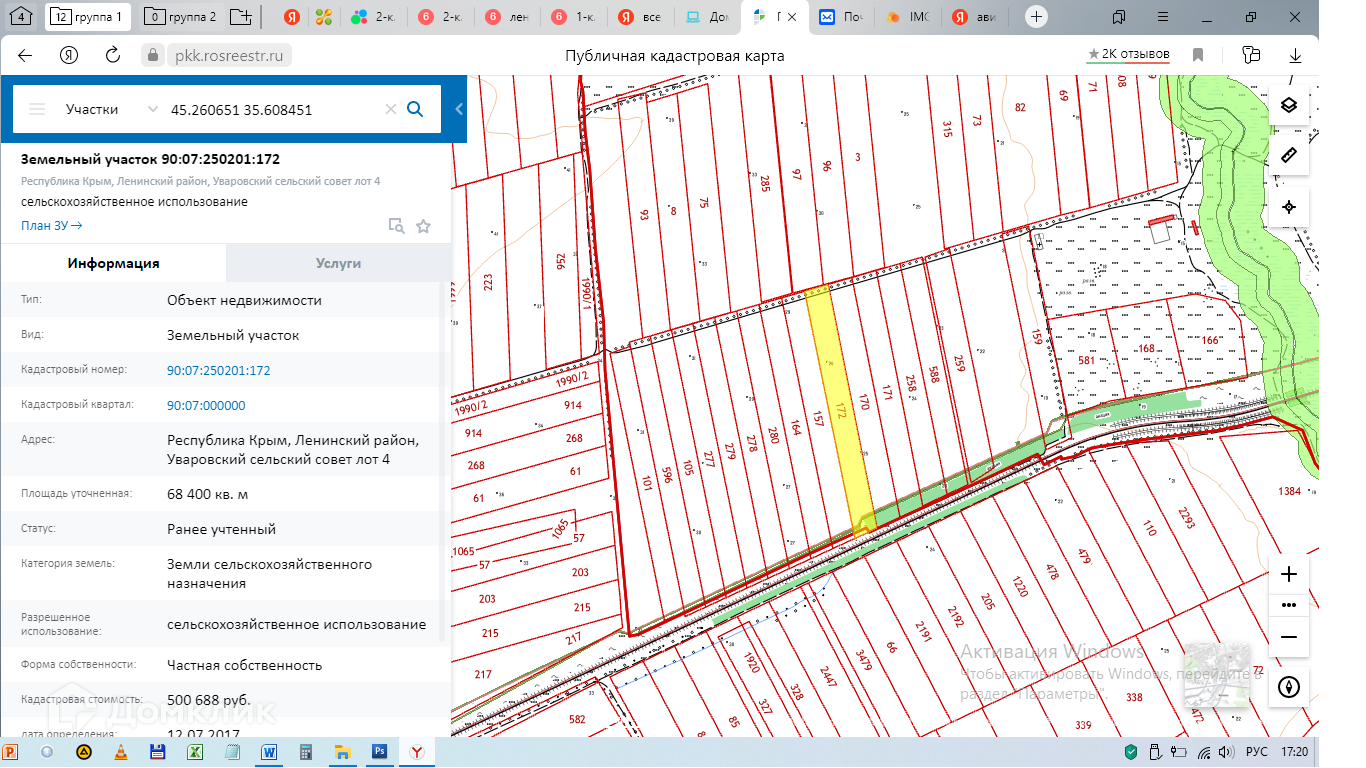Click the search magnifier icon
1366x768 pixels.
(415, 109)
